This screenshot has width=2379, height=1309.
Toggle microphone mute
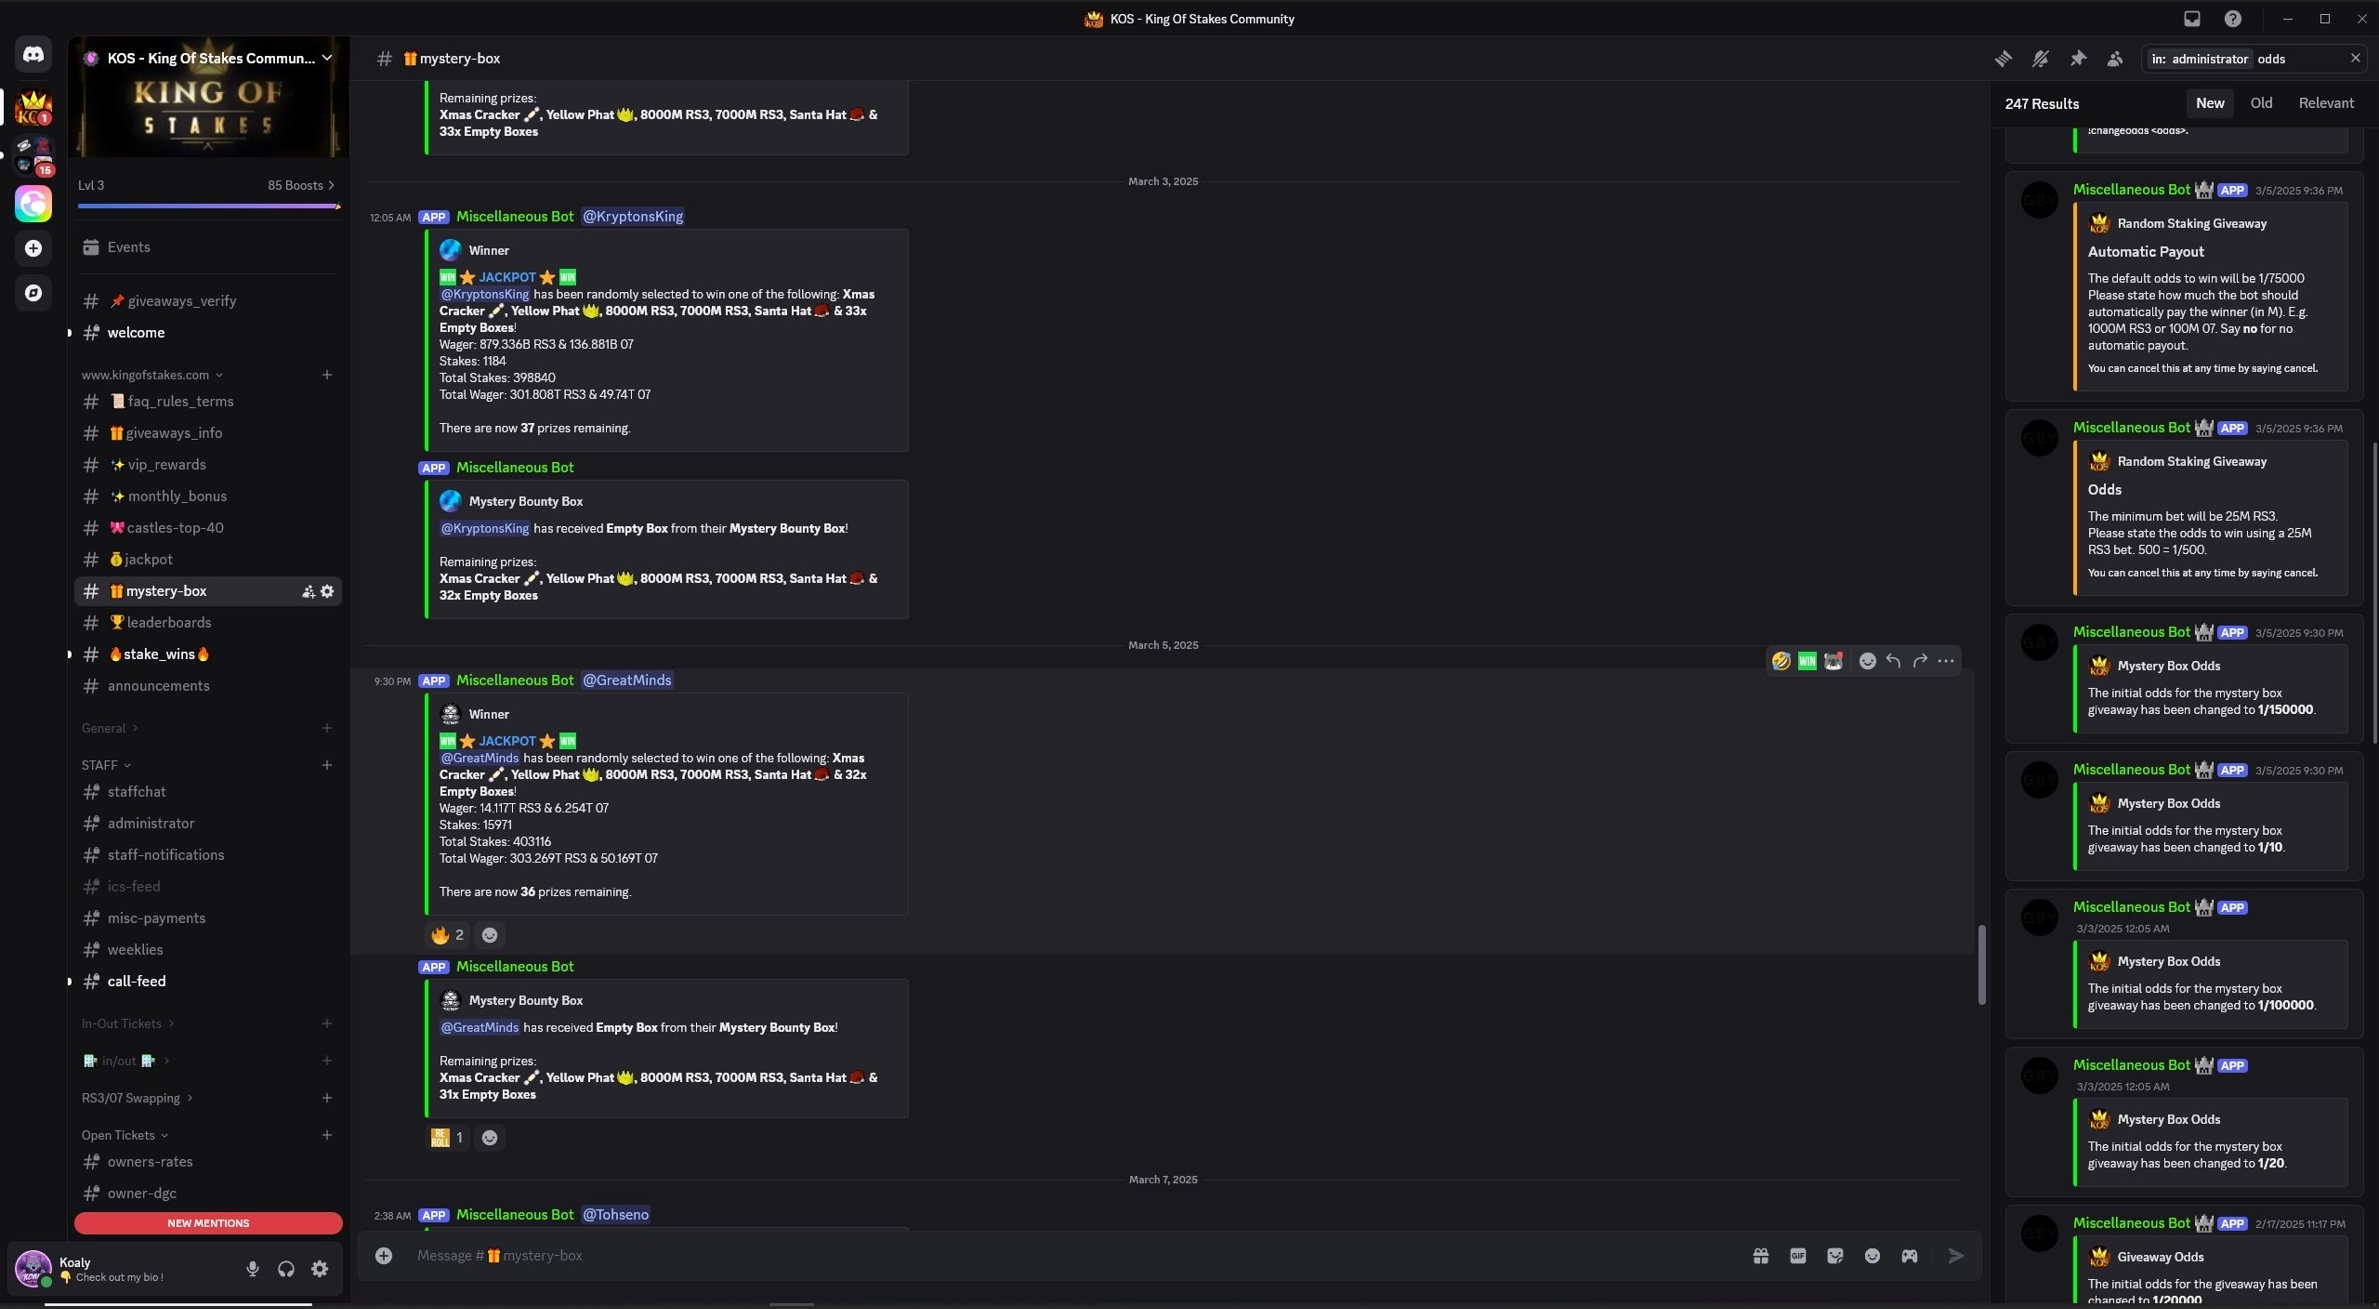pos(252,1269)
